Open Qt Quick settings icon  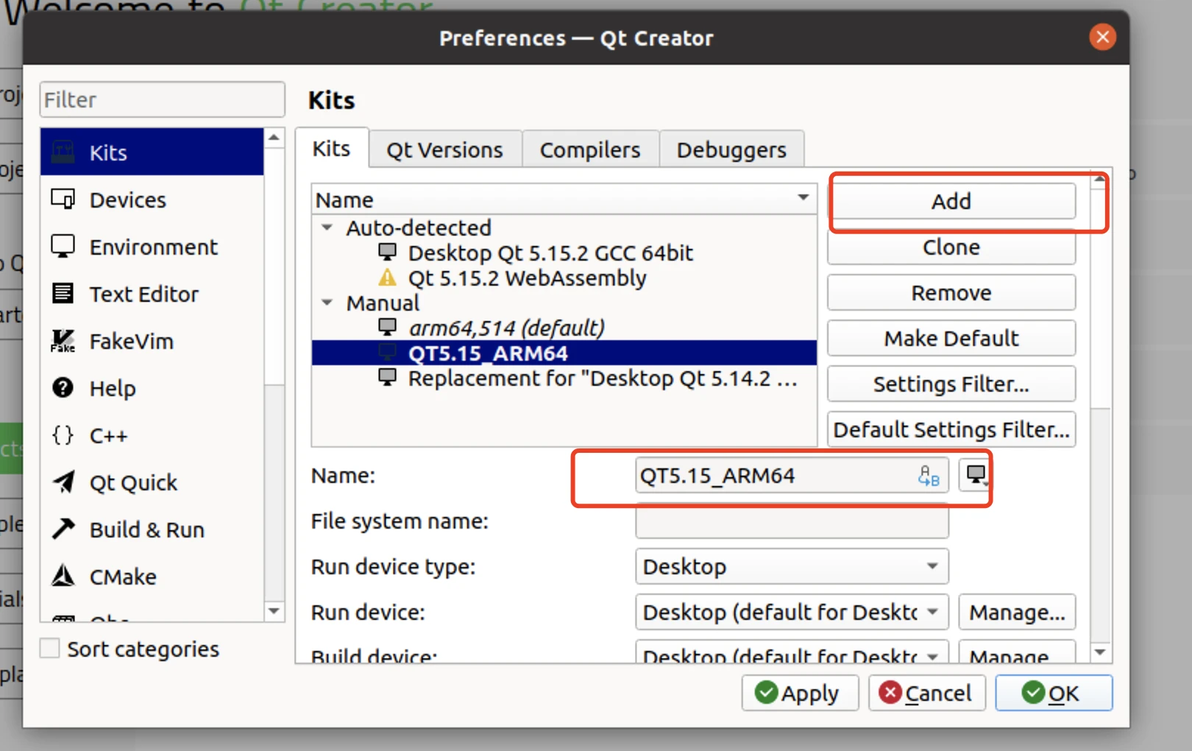[63, 482]
